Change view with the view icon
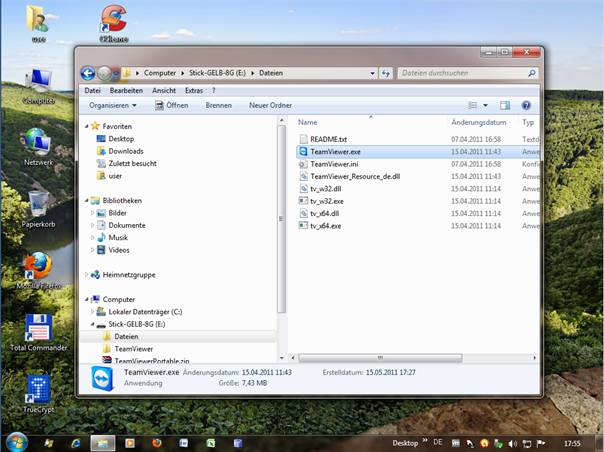This screenshot has height=452, width=604. (x=473, y=105)
